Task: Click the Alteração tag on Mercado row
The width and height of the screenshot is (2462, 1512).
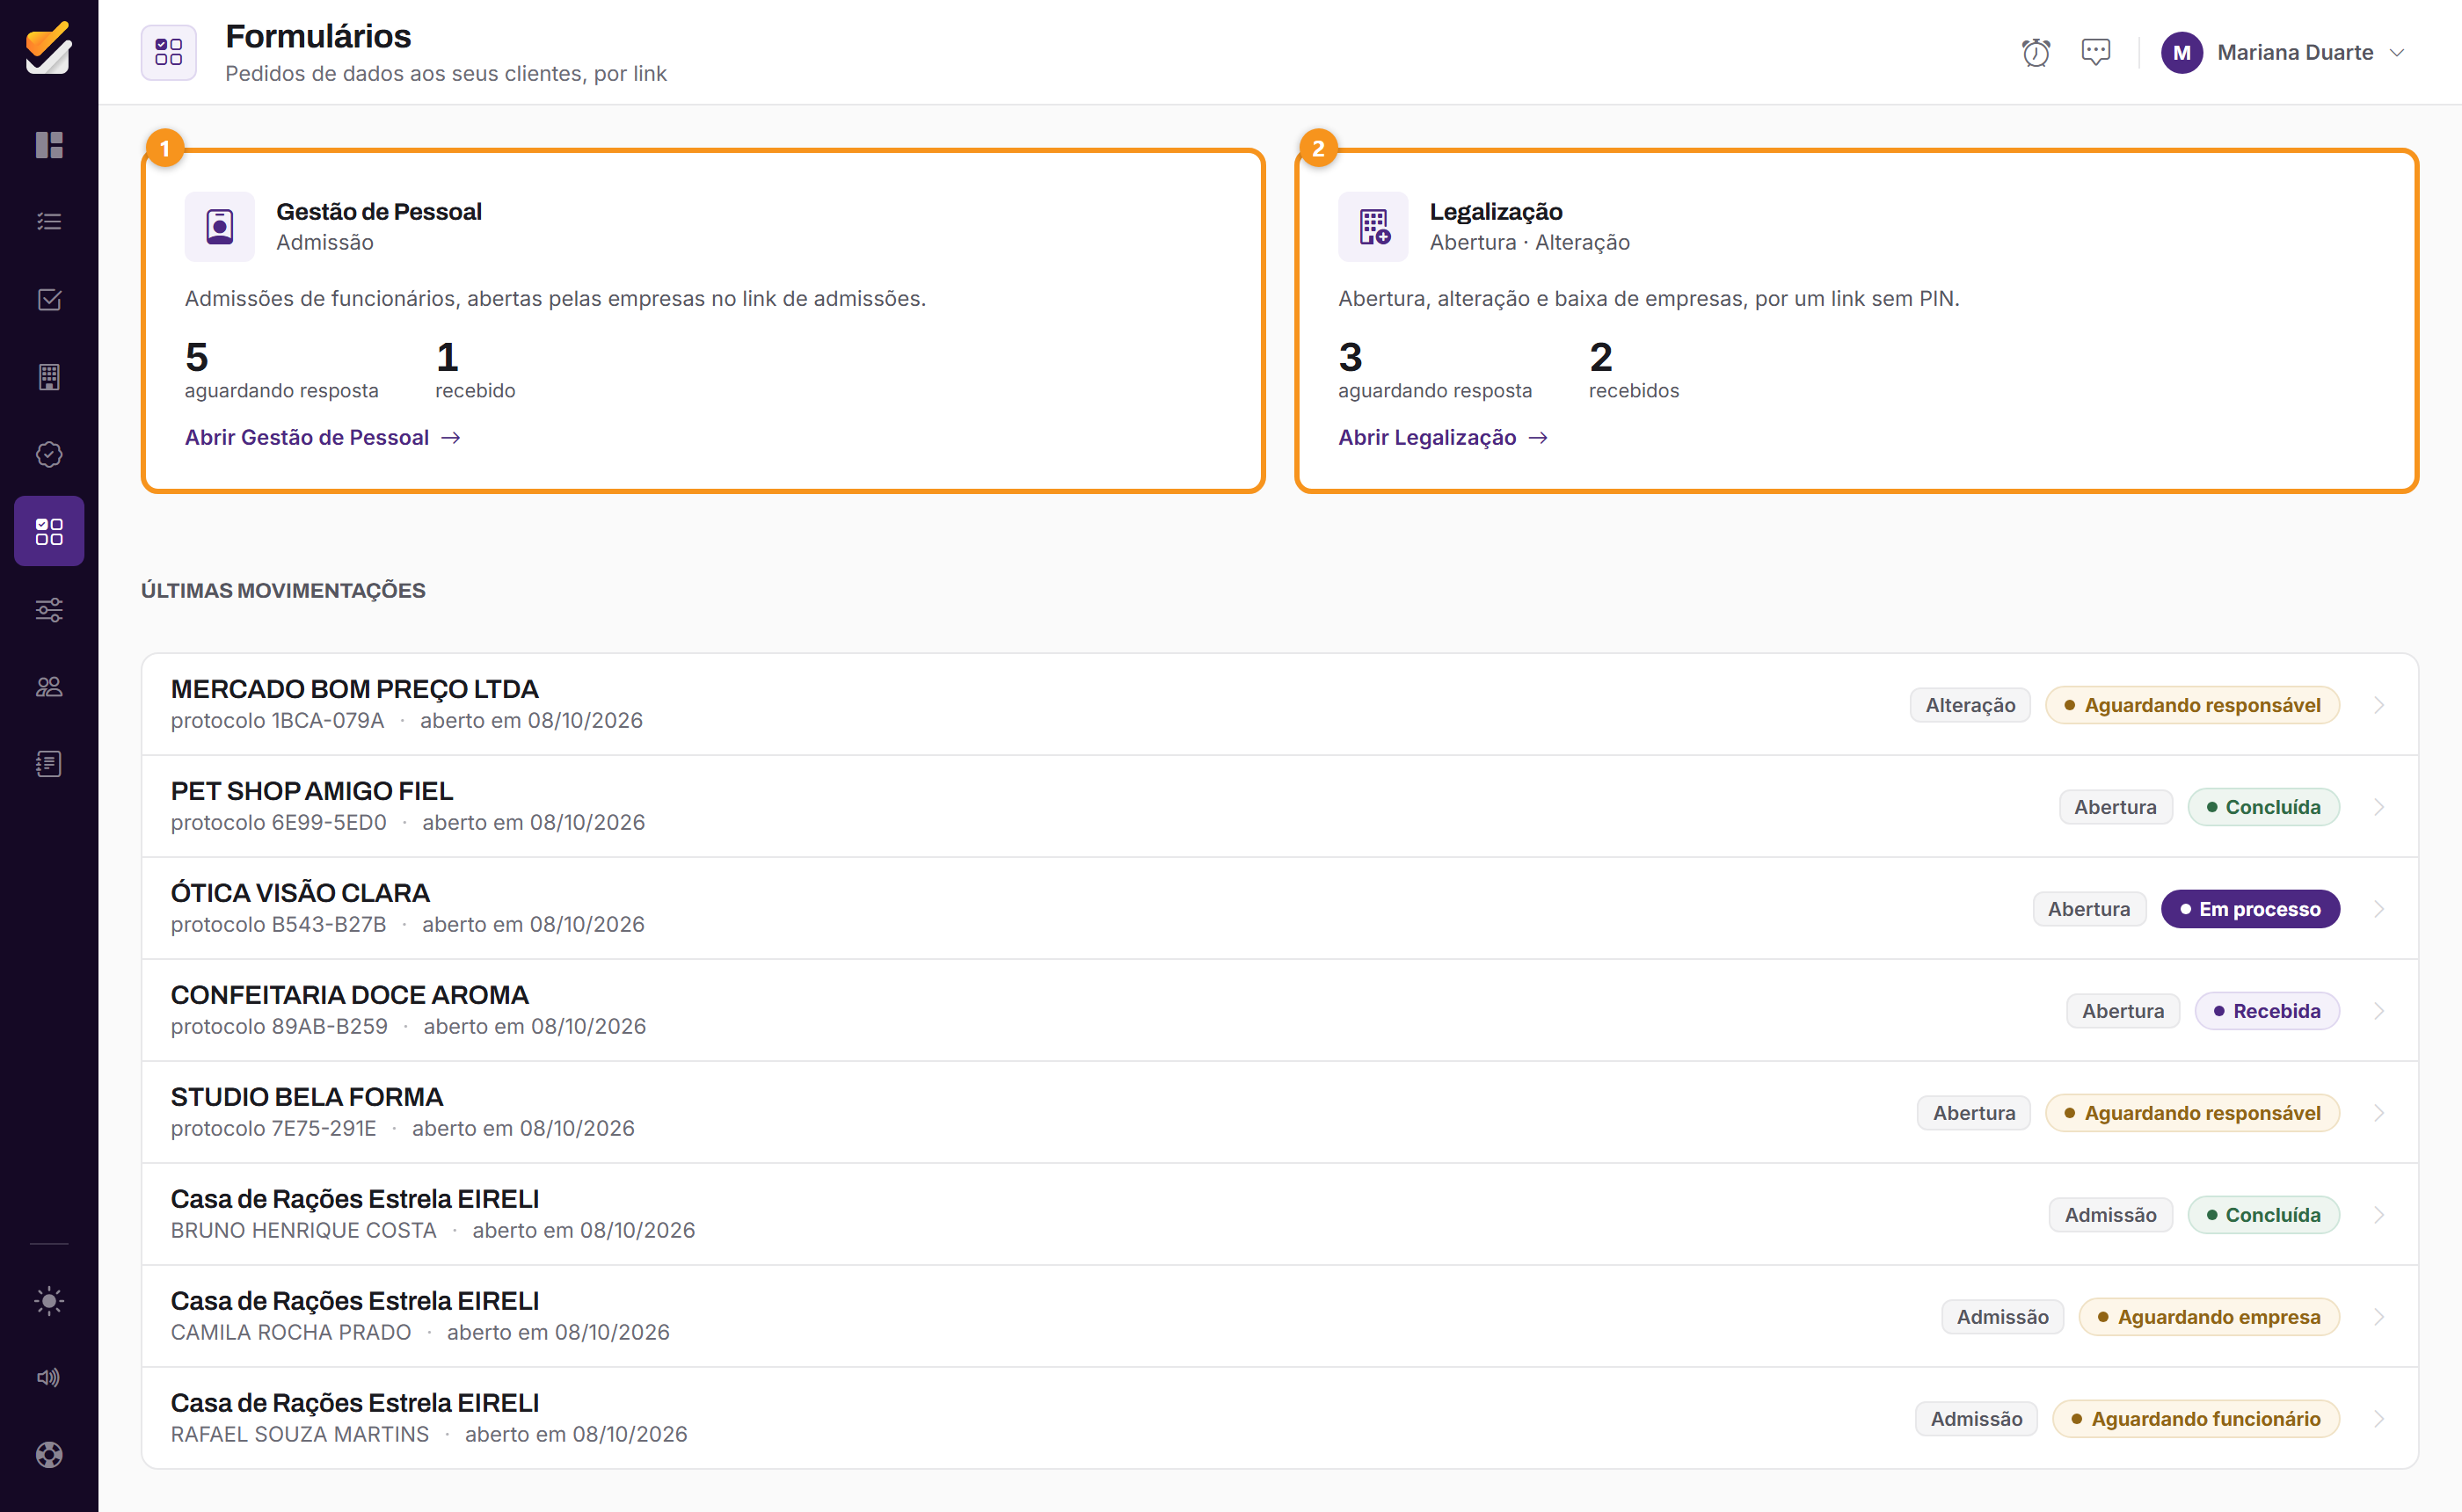Action: tap(1970, 705)
